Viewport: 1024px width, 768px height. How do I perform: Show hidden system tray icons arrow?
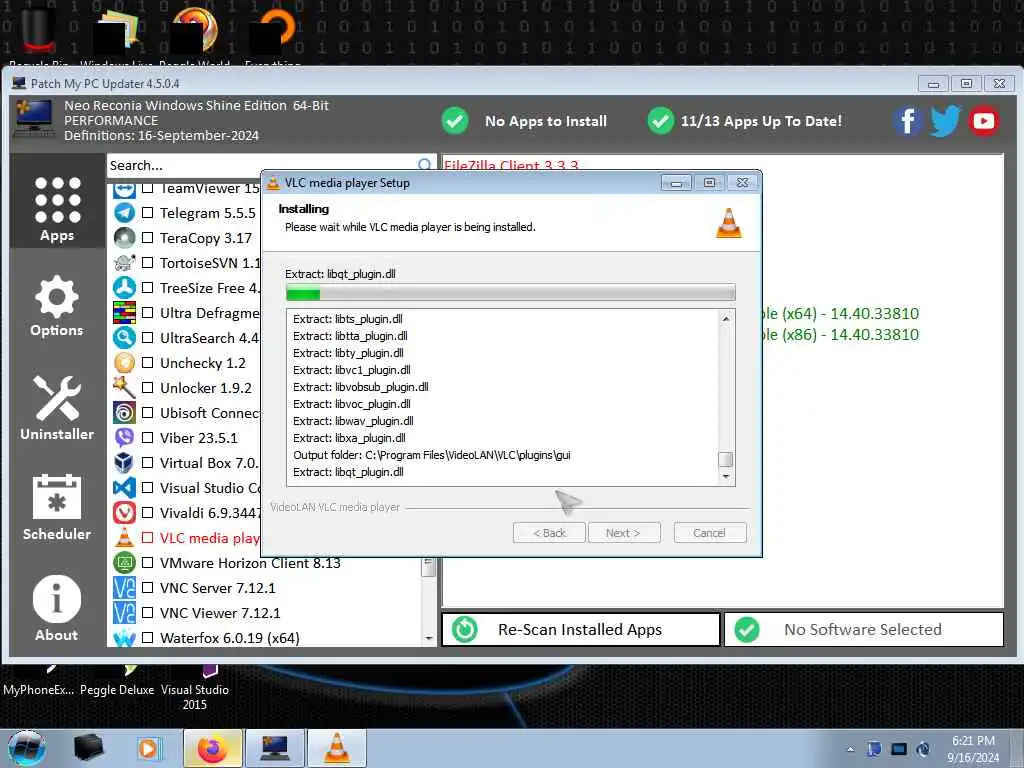coord(850,750)
